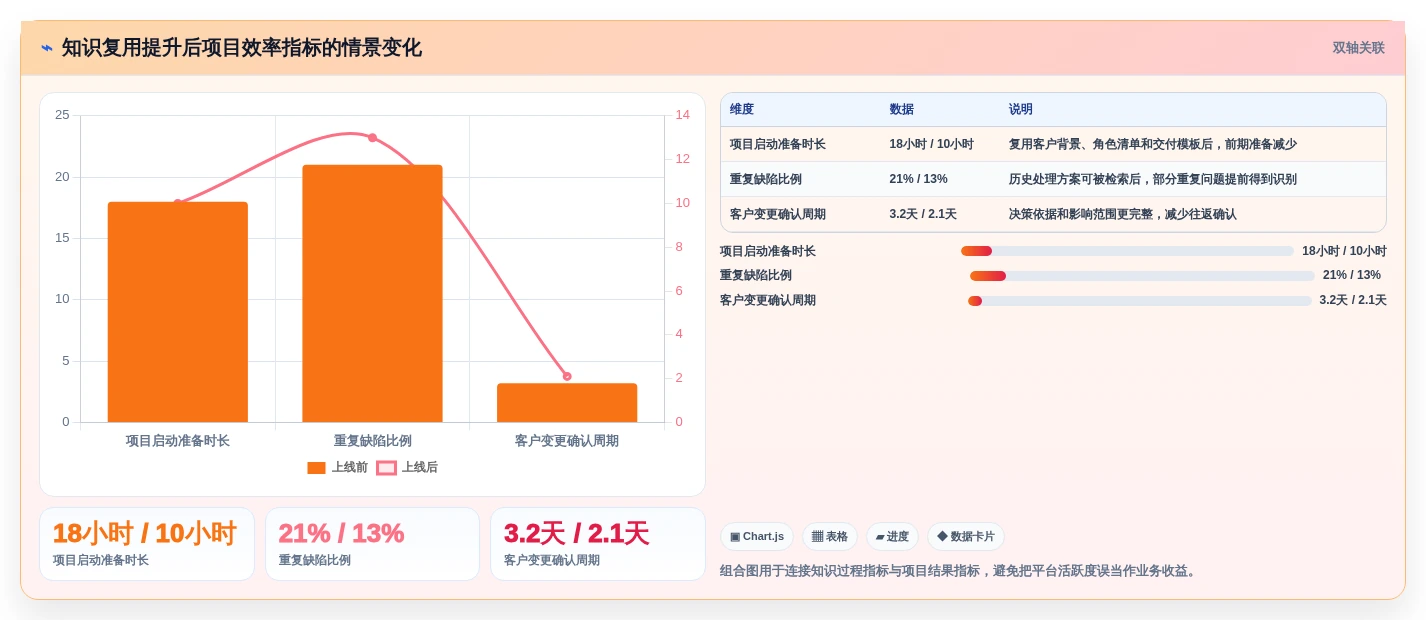Click the 重复缺陷比例 x-axis label
Image resolution: width=1426 pixels, height=620 pixels.
(372, 440)
